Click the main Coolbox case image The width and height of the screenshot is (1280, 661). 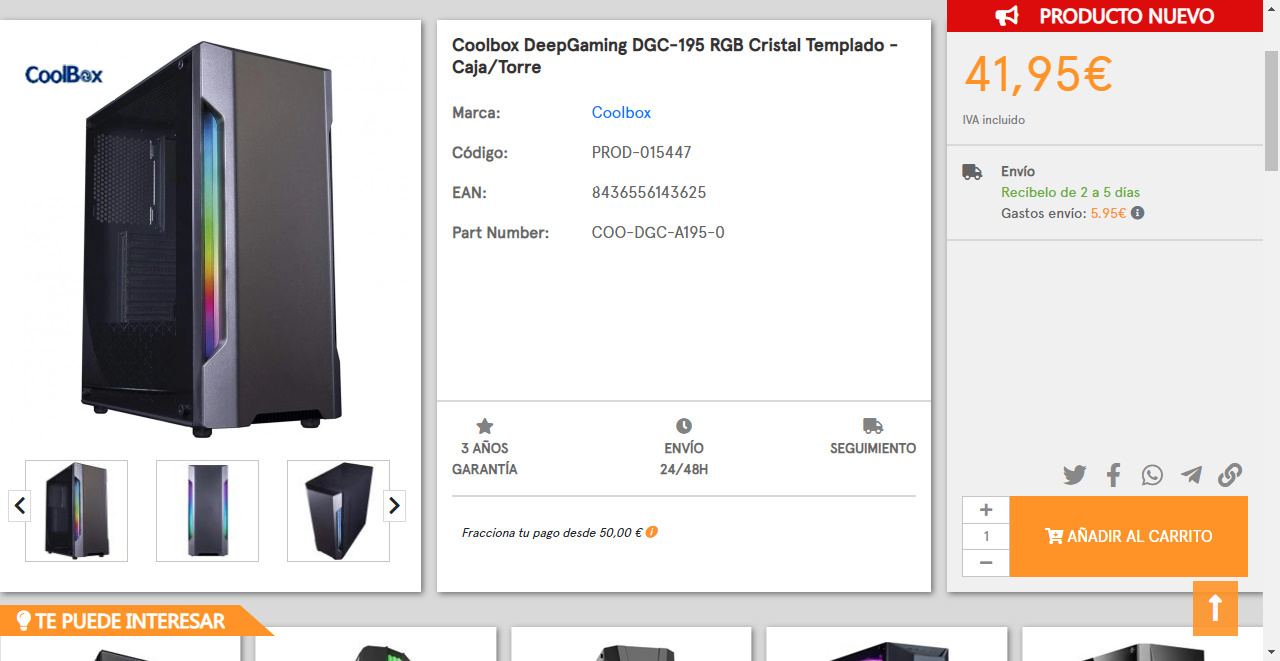point(210,238)
